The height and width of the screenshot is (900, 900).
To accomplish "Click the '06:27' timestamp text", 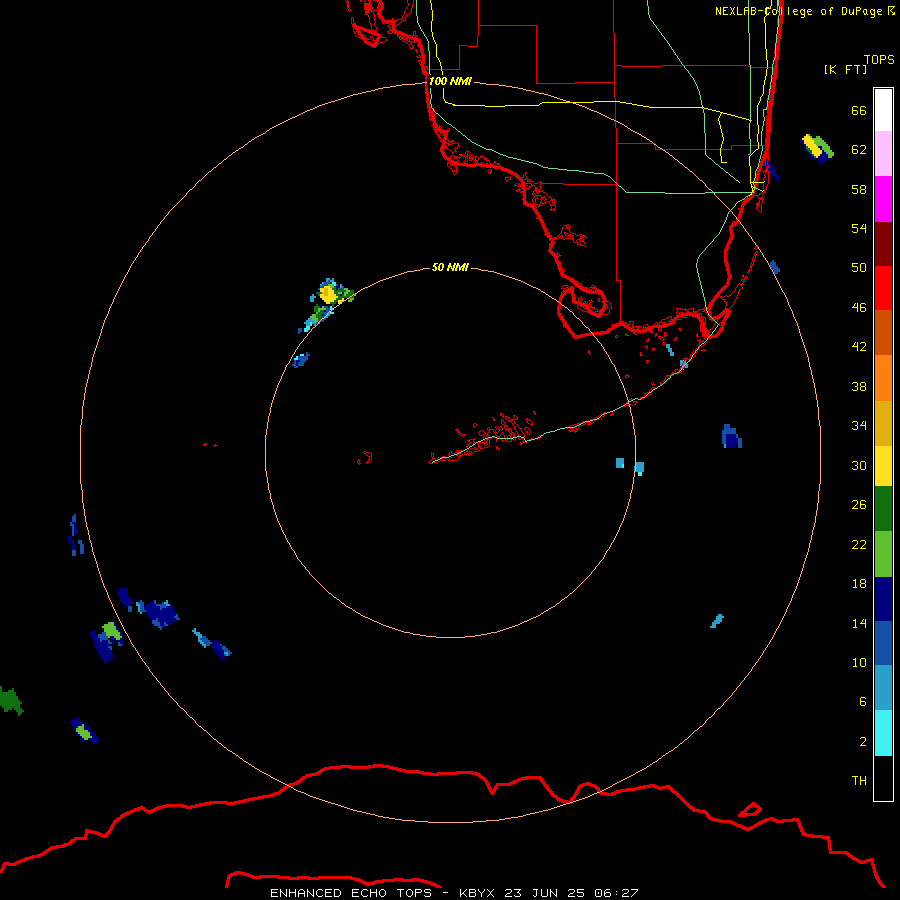I will 616,893.
